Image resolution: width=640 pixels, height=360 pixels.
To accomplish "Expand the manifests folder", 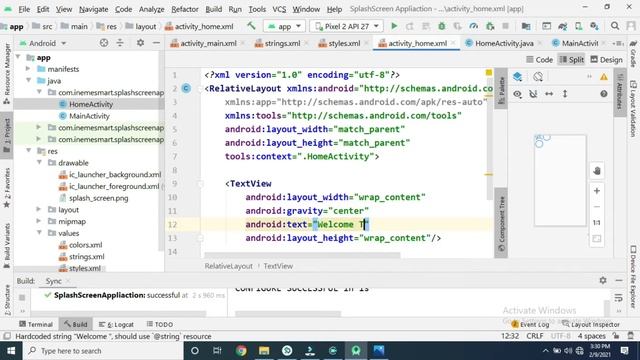I will [x=28, y=69].
